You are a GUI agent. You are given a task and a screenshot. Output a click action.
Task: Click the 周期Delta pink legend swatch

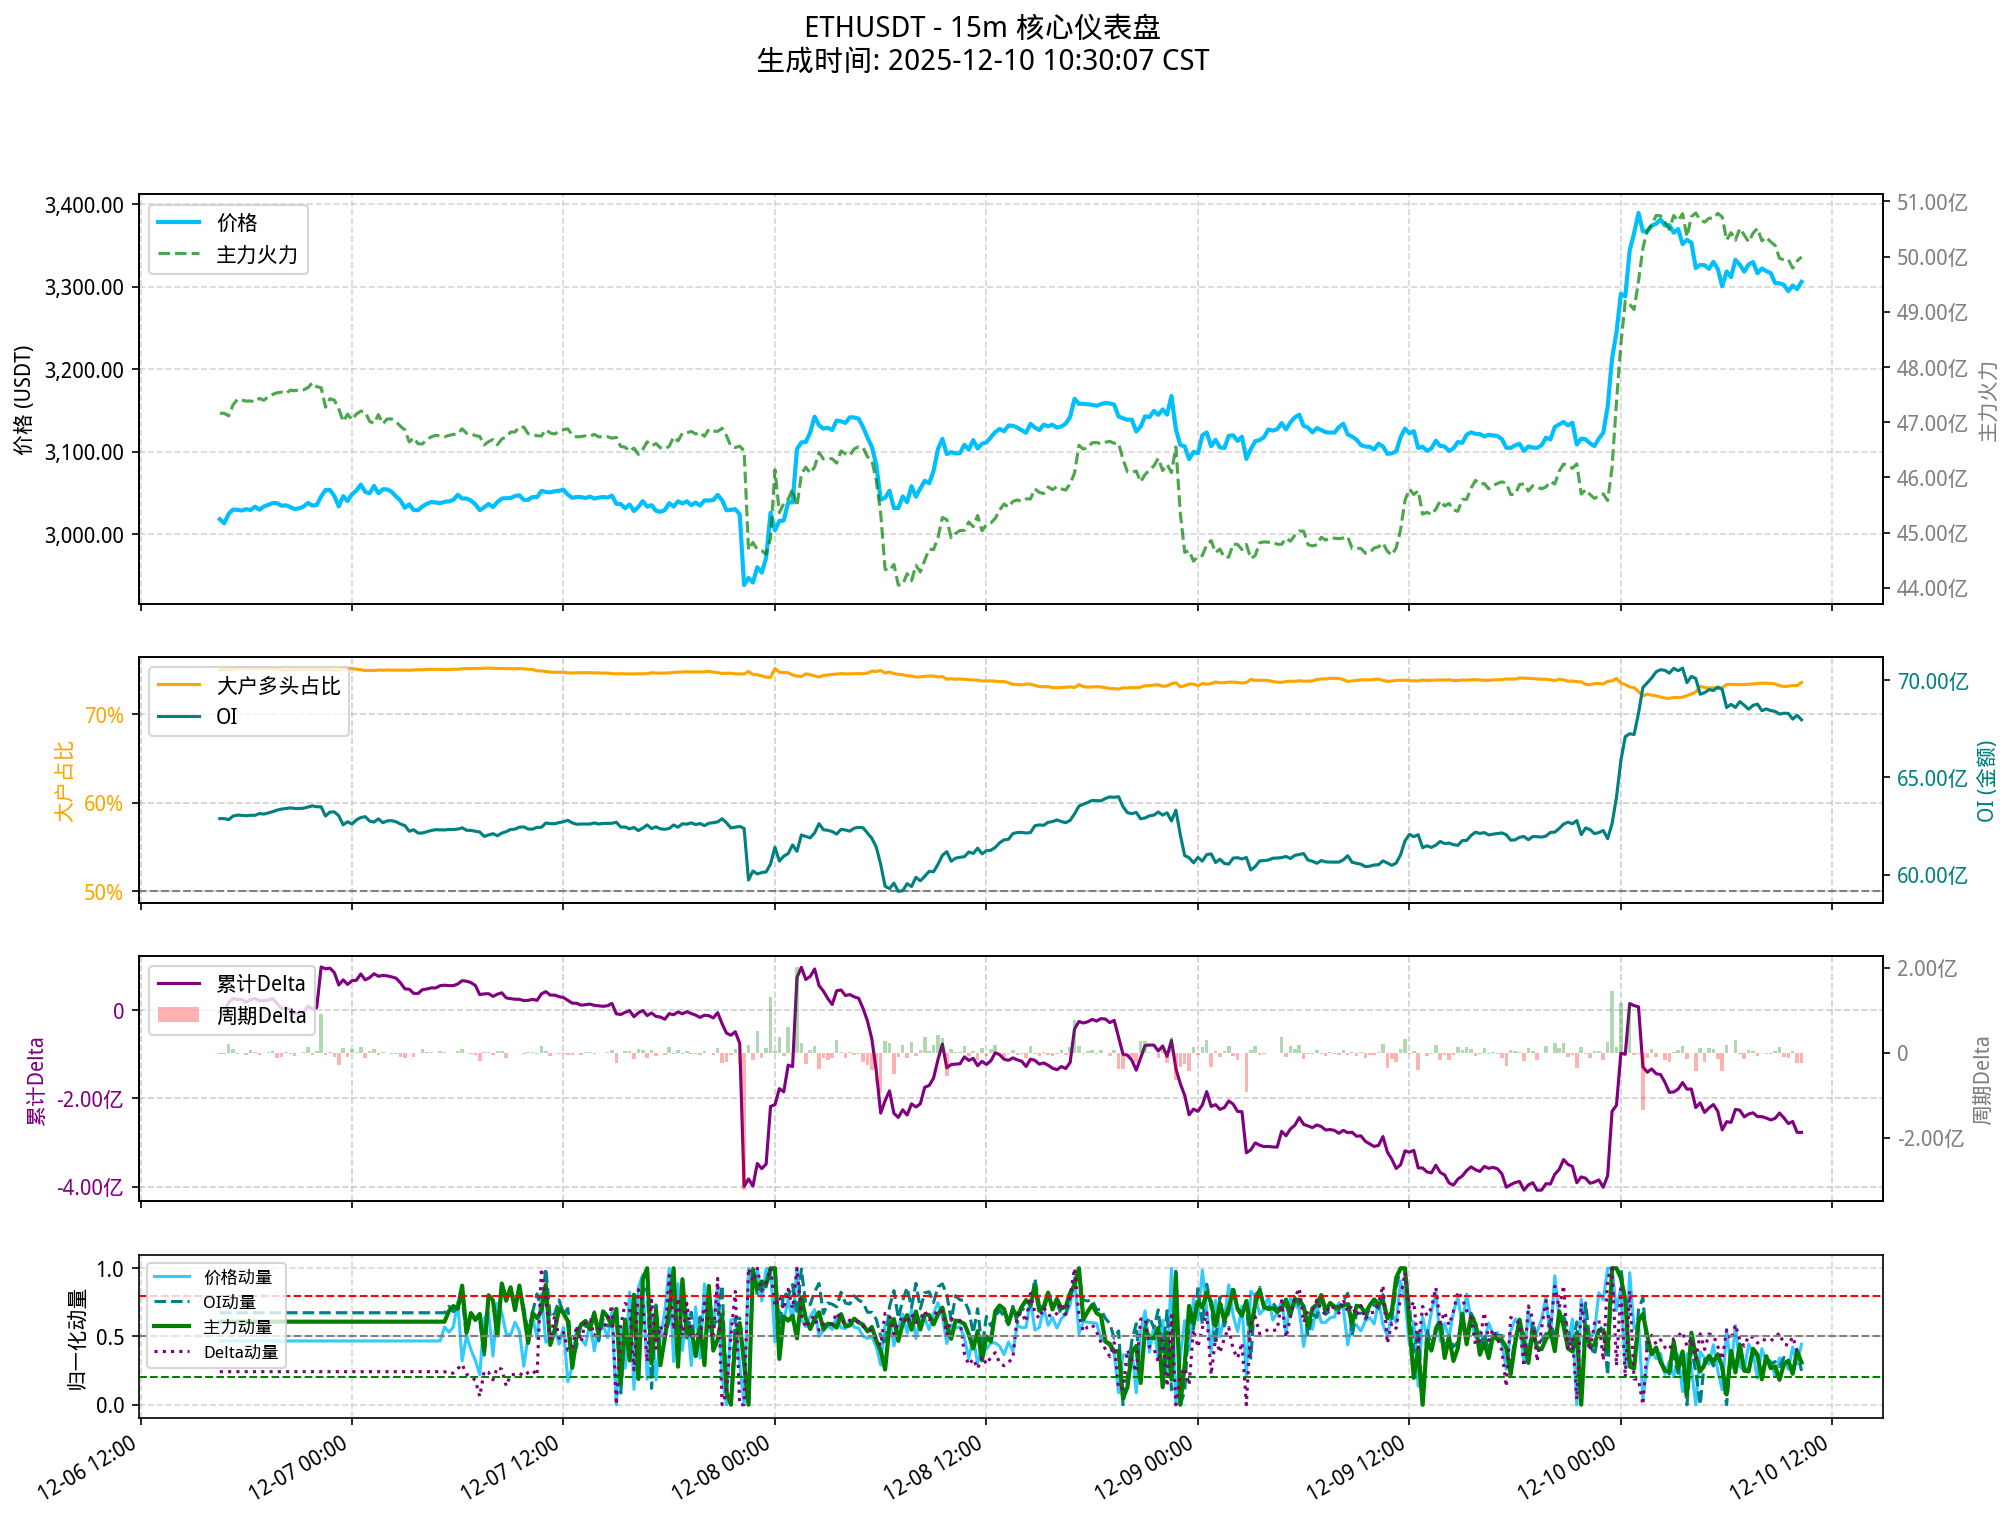[x=179, y=1016]
